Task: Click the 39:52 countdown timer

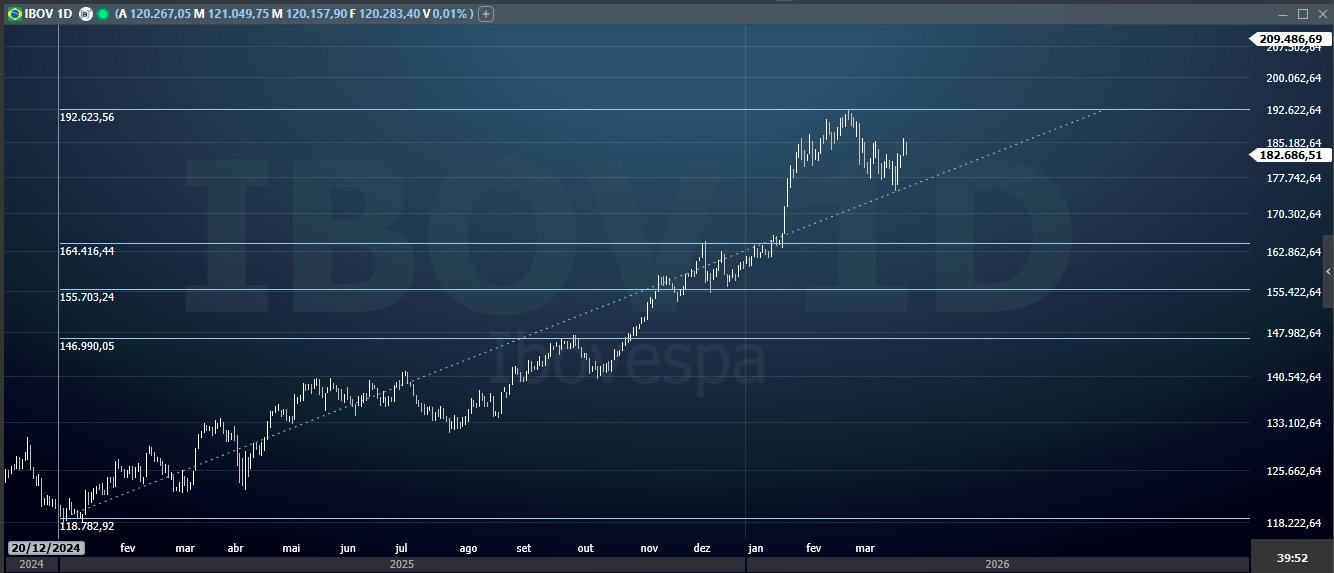Action: (1292, 557)
